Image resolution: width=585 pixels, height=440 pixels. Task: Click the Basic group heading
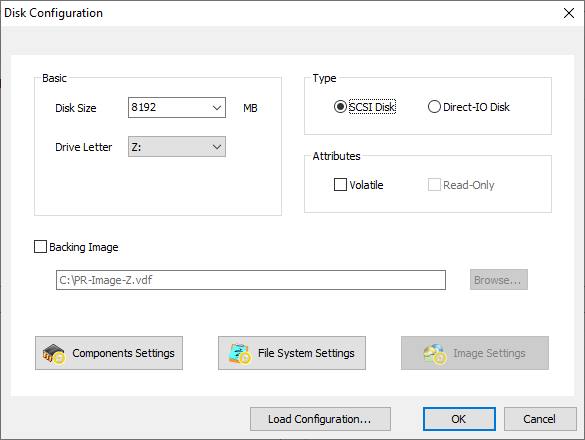(54, 78)
